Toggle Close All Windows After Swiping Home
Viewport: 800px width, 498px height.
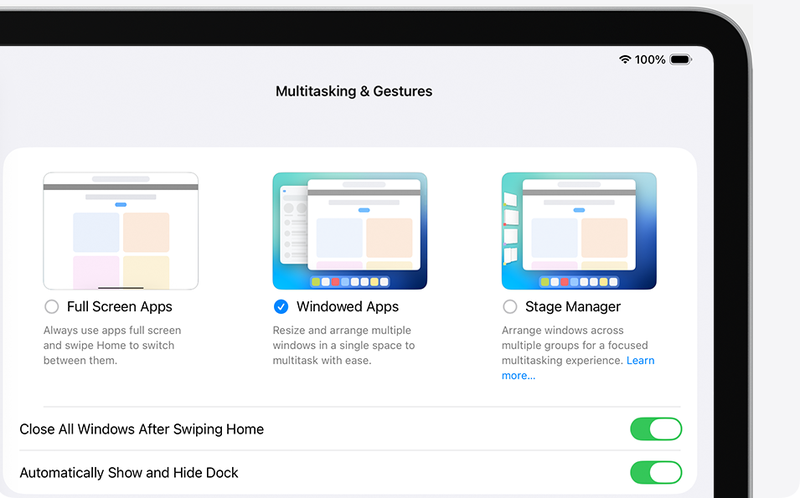click(x=656, y=429)
